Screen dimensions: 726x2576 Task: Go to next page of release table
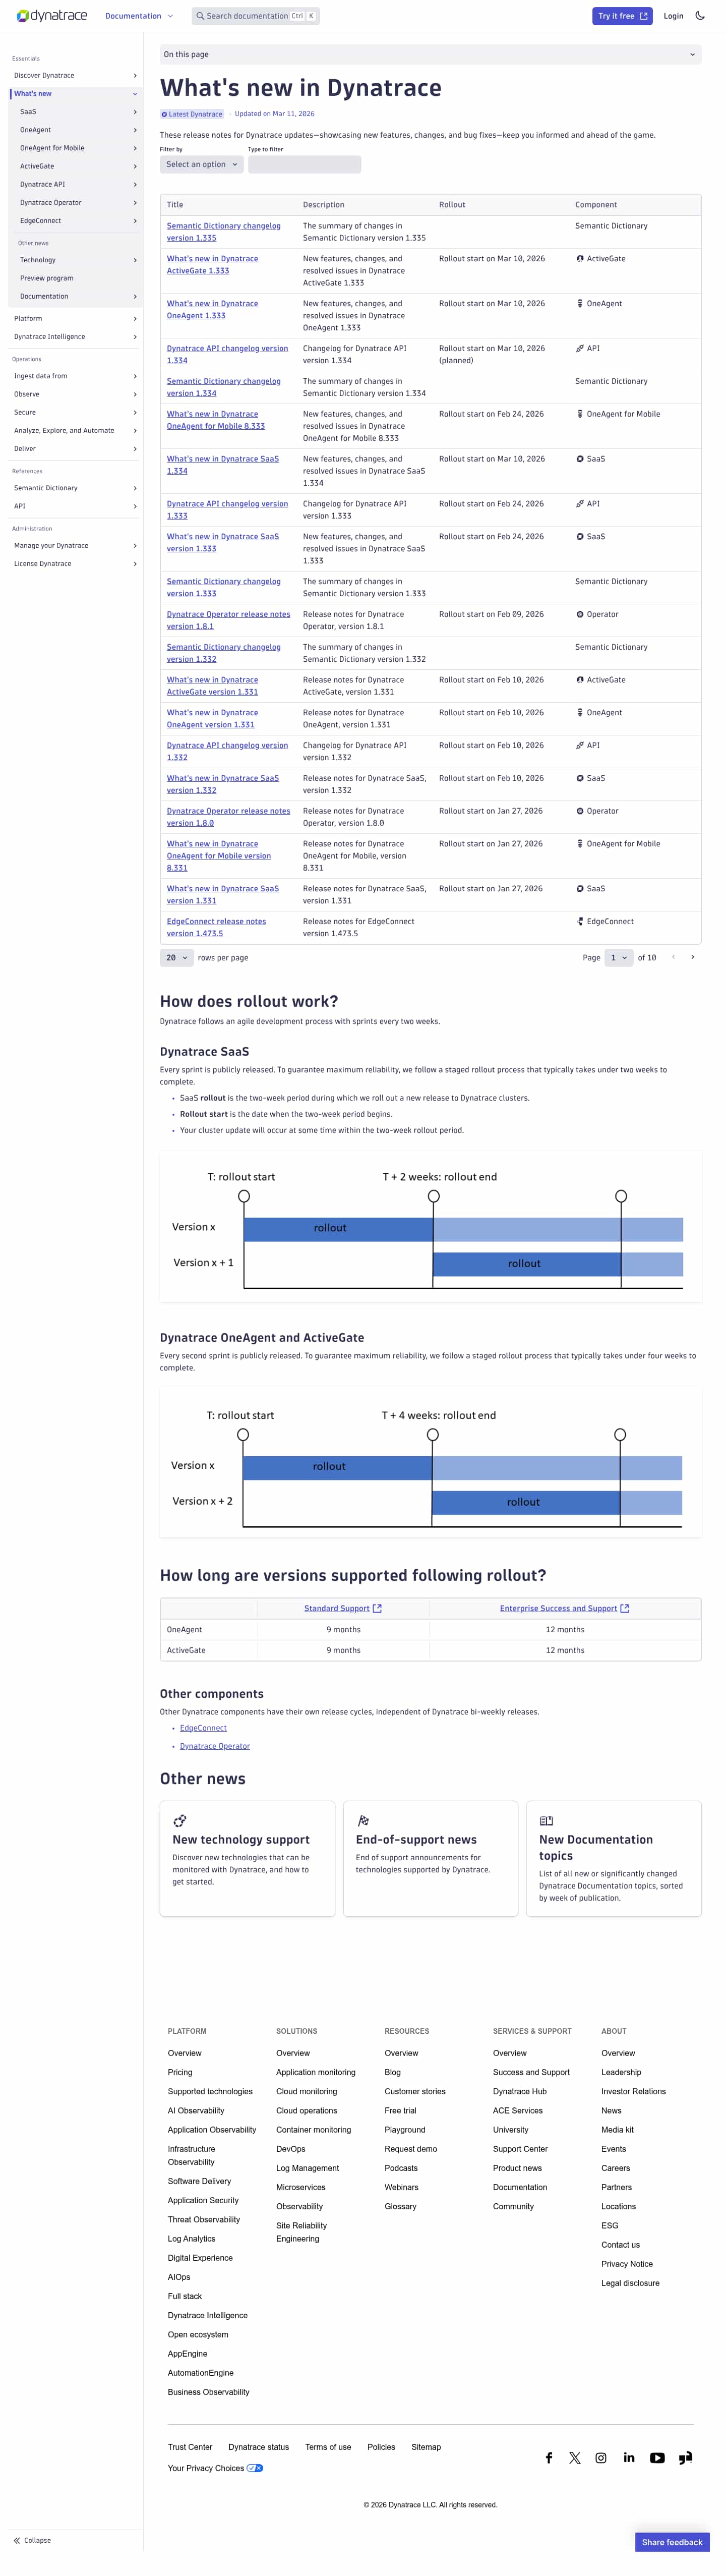tap(692, 957)
